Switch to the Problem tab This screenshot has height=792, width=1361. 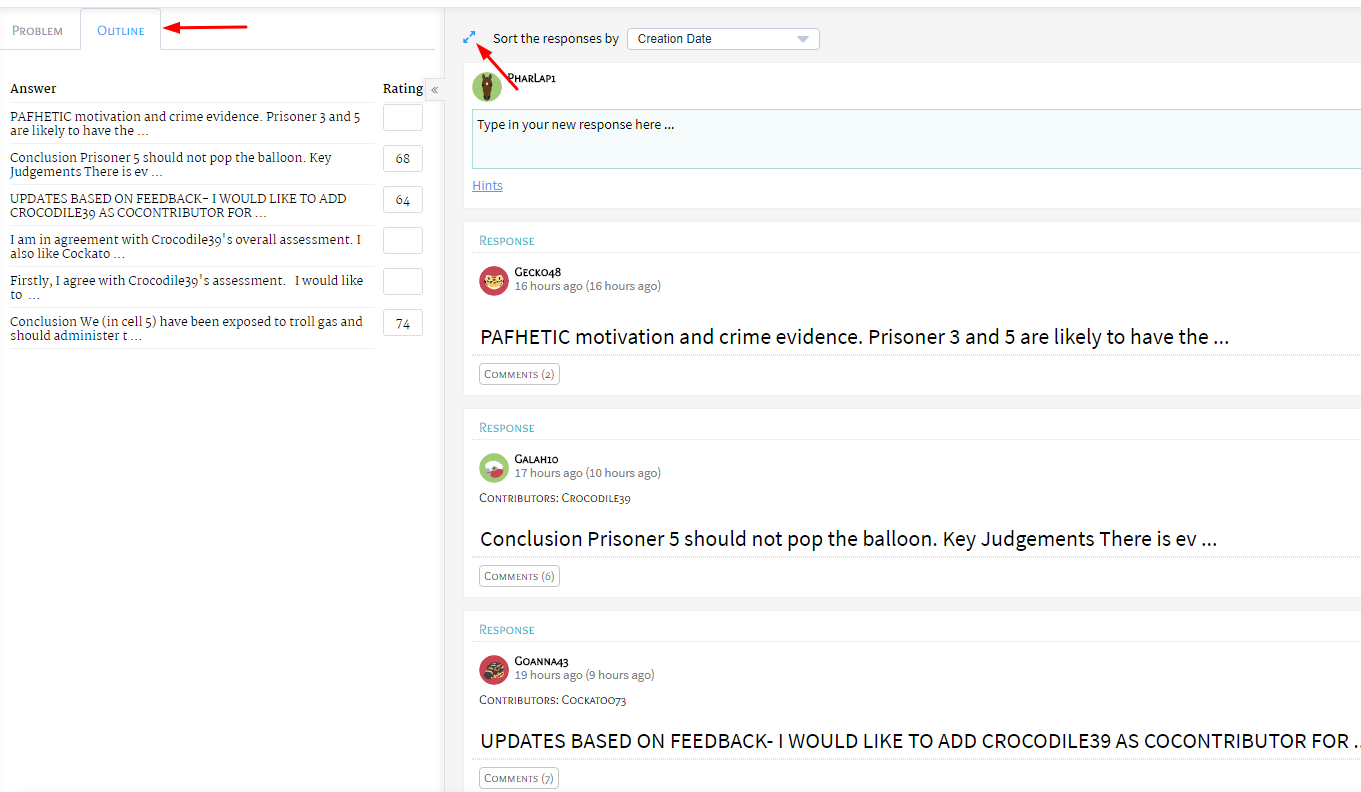[38, 31]
